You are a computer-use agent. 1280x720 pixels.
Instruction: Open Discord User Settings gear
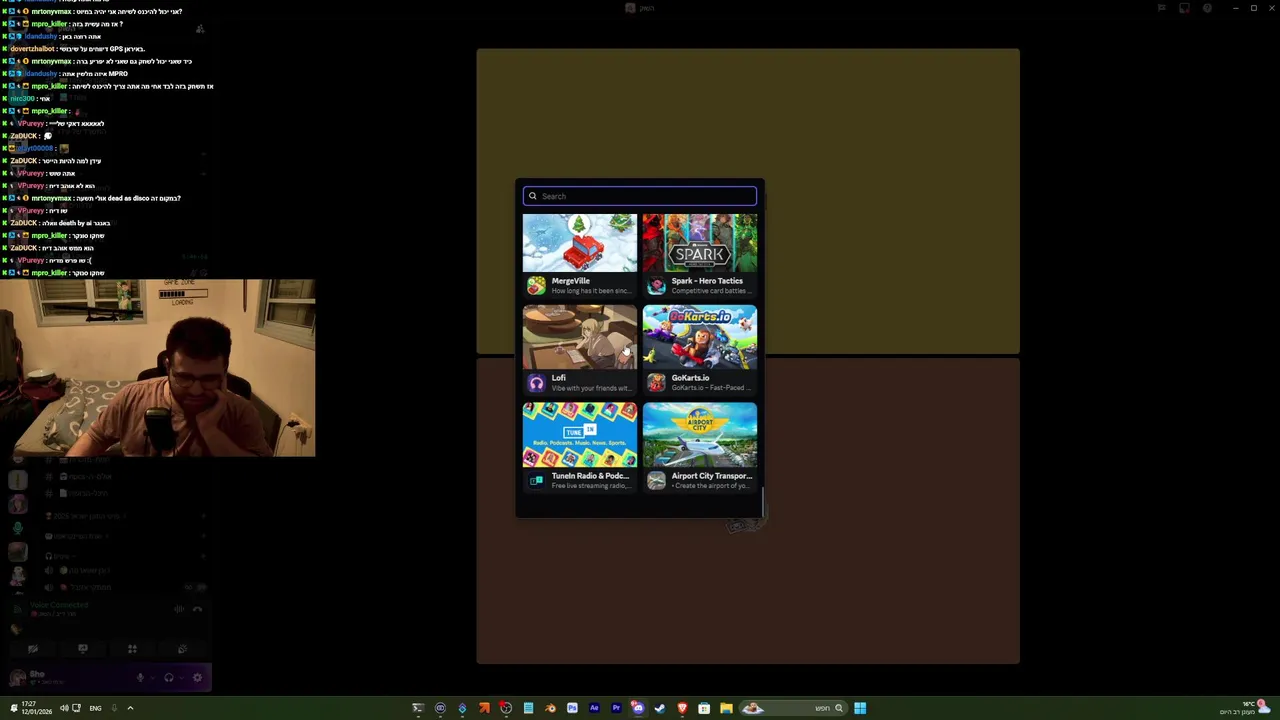pyautogui.click(x=197, y=678)
